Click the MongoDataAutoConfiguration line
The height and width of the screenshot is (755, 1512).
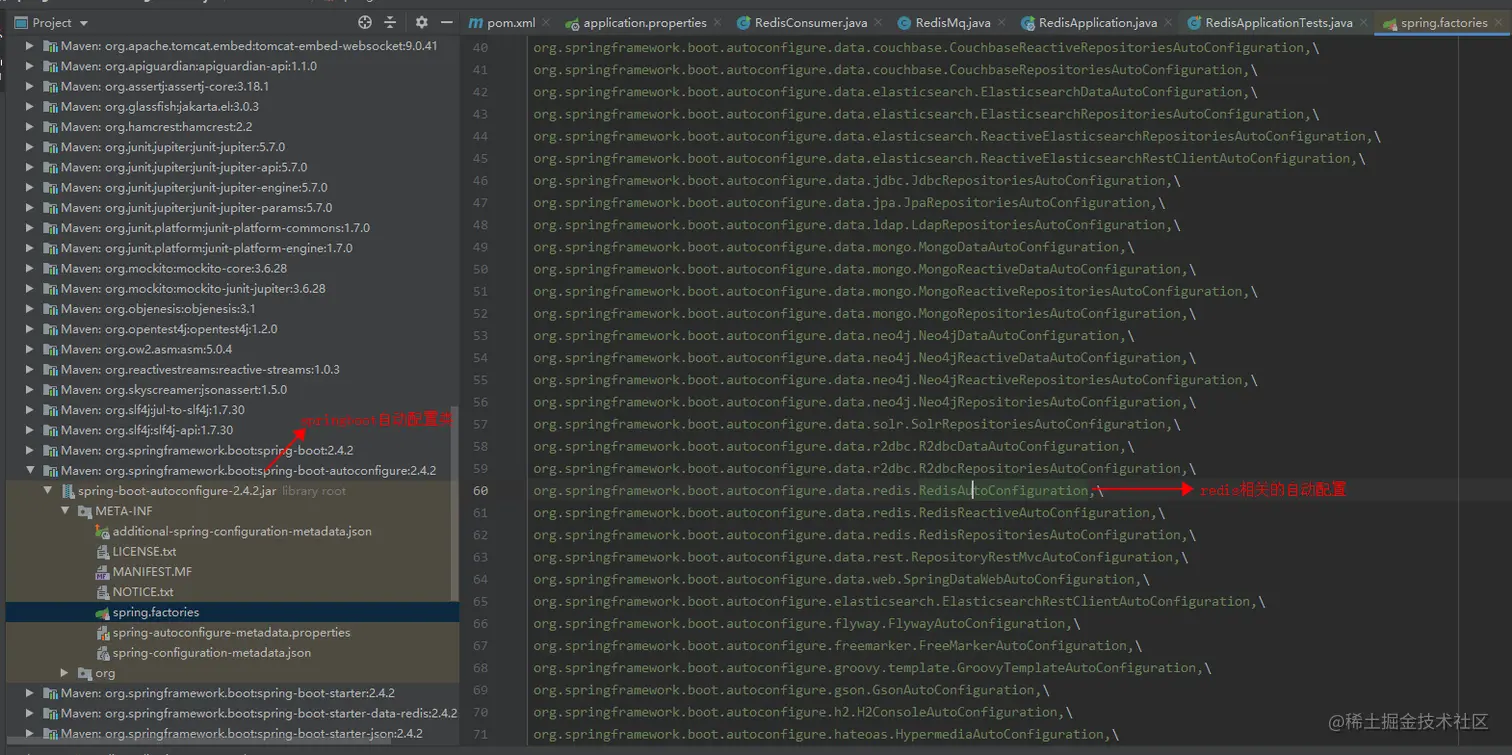coord(834,247)
